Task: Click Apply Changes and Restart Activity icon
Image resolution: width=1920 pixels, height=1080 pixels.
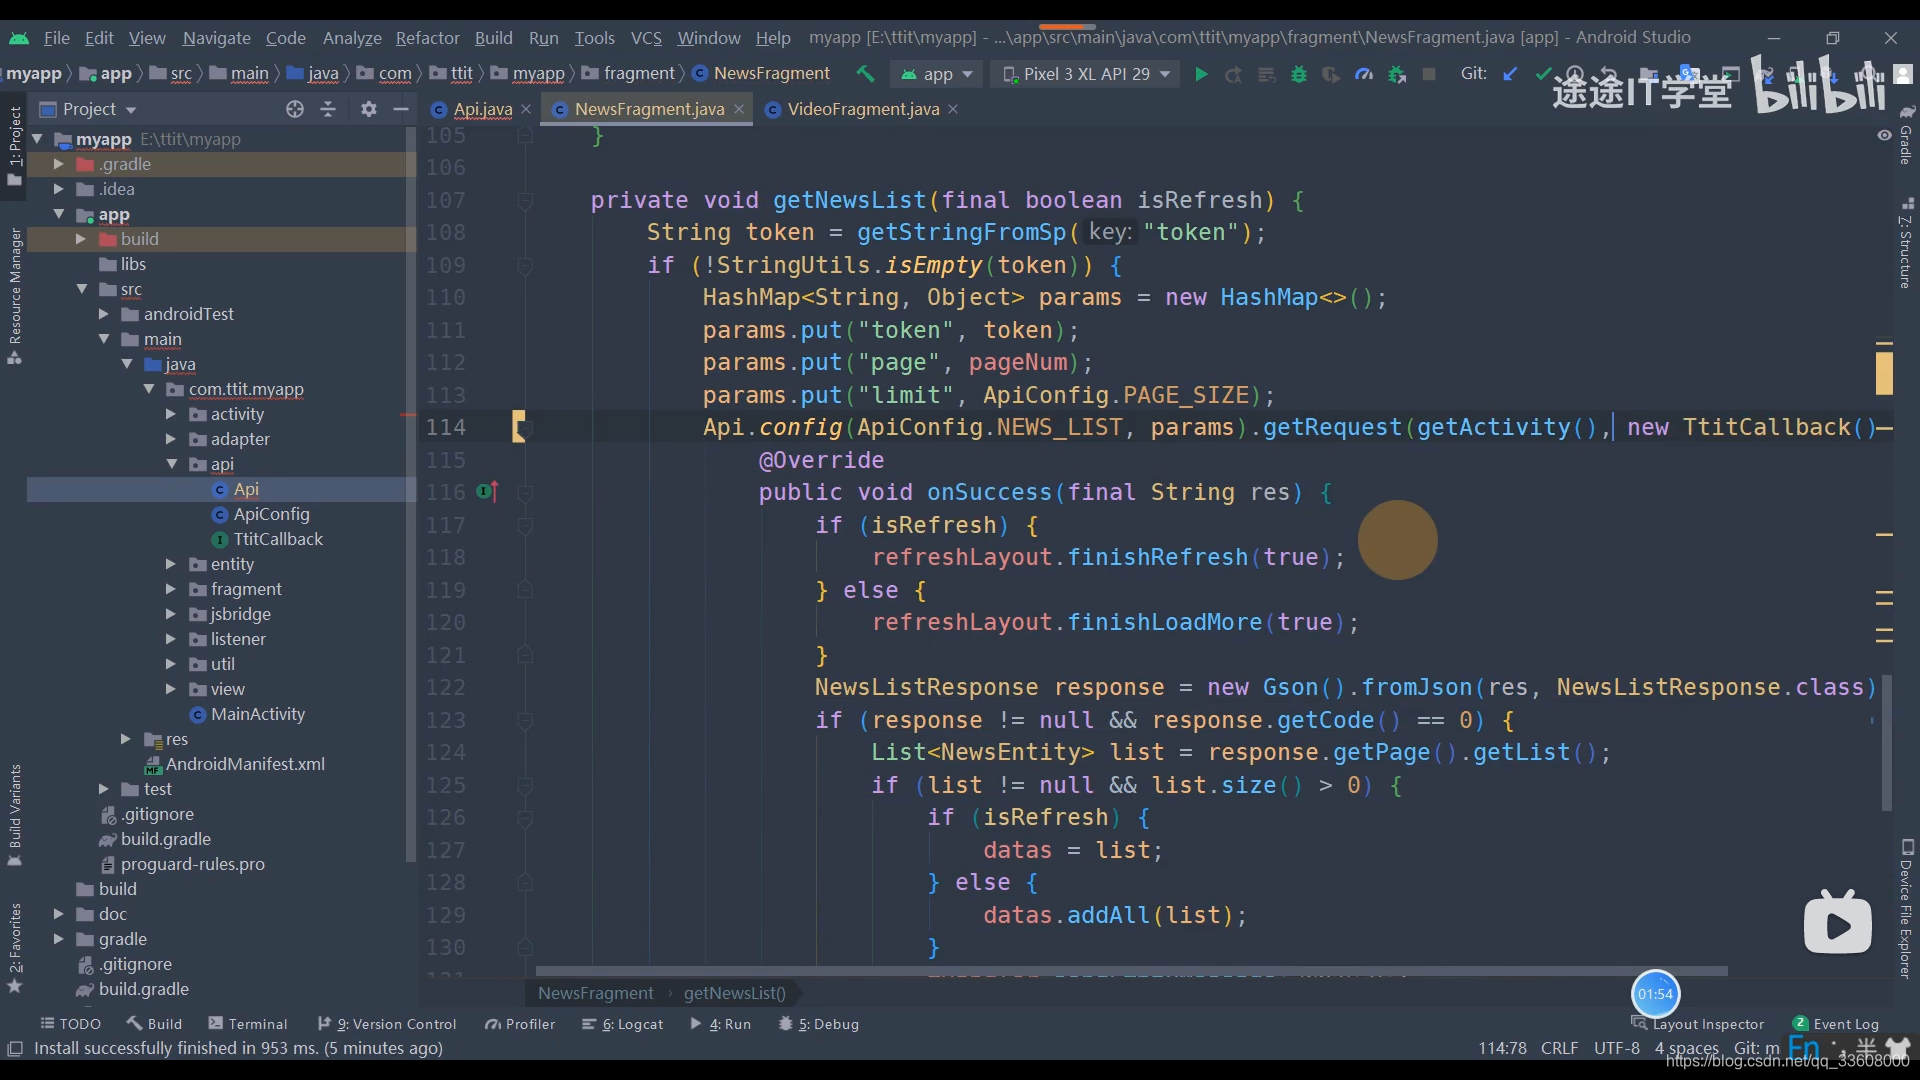Action: point(1234,74)
